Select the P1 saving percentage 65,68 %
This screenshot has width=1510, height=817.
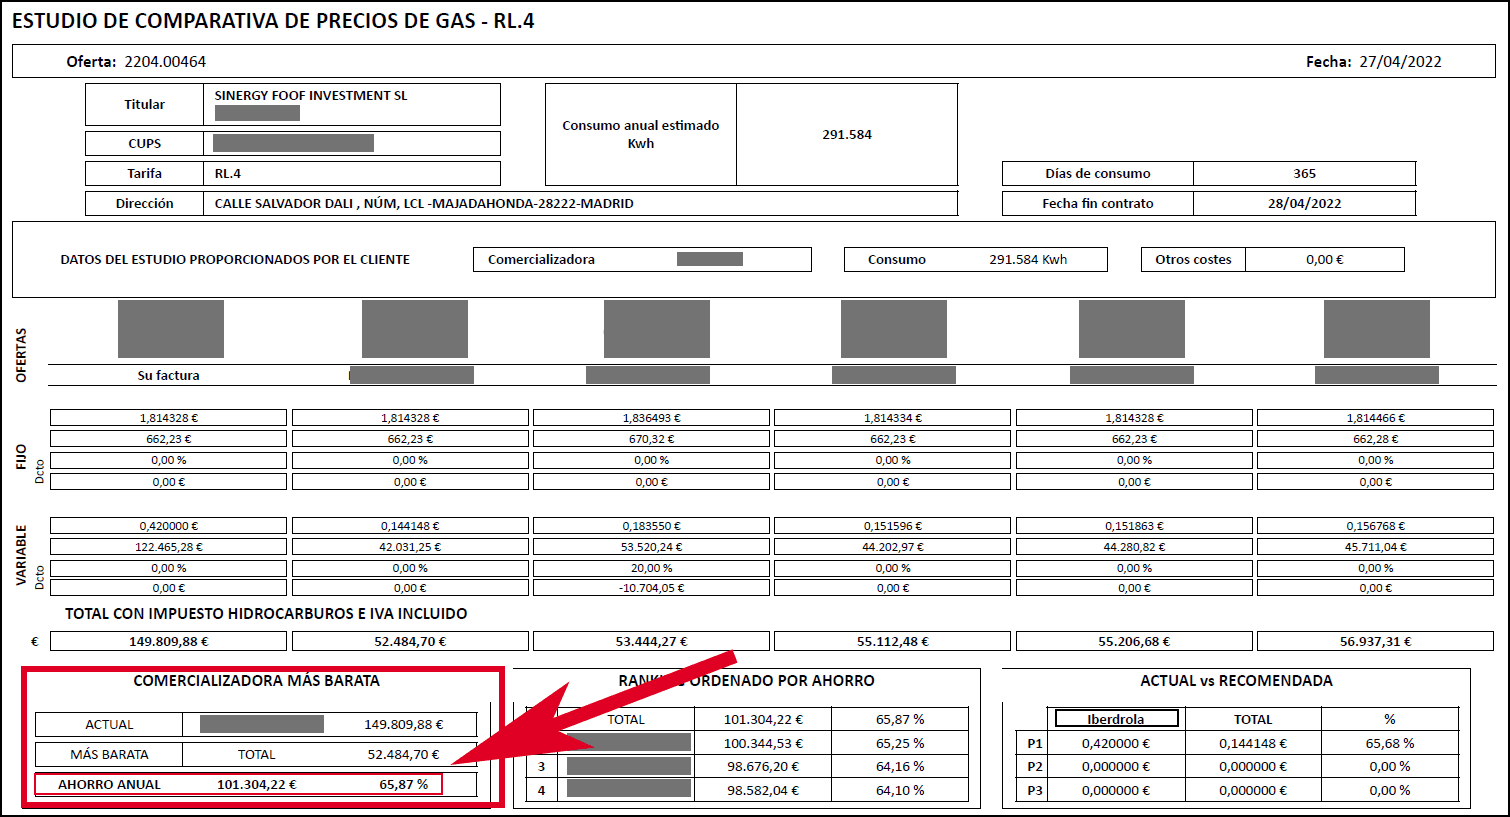(x=1390, y=743)
